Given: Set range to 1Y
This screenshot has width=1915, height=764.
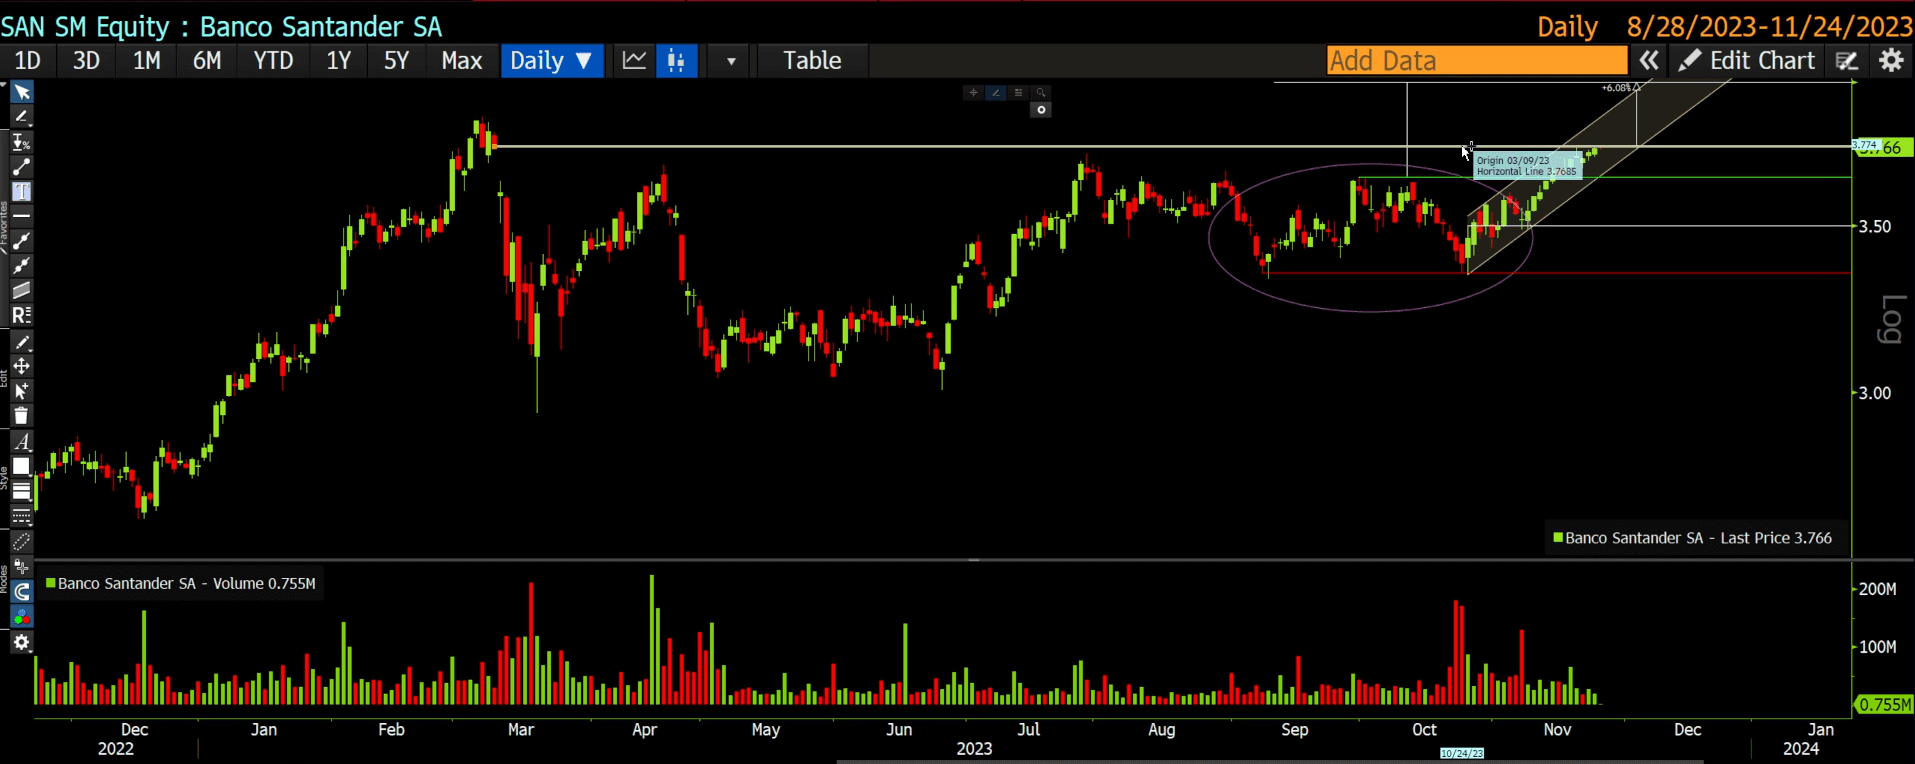Looking at the screenshot, I should click(338, 60).
